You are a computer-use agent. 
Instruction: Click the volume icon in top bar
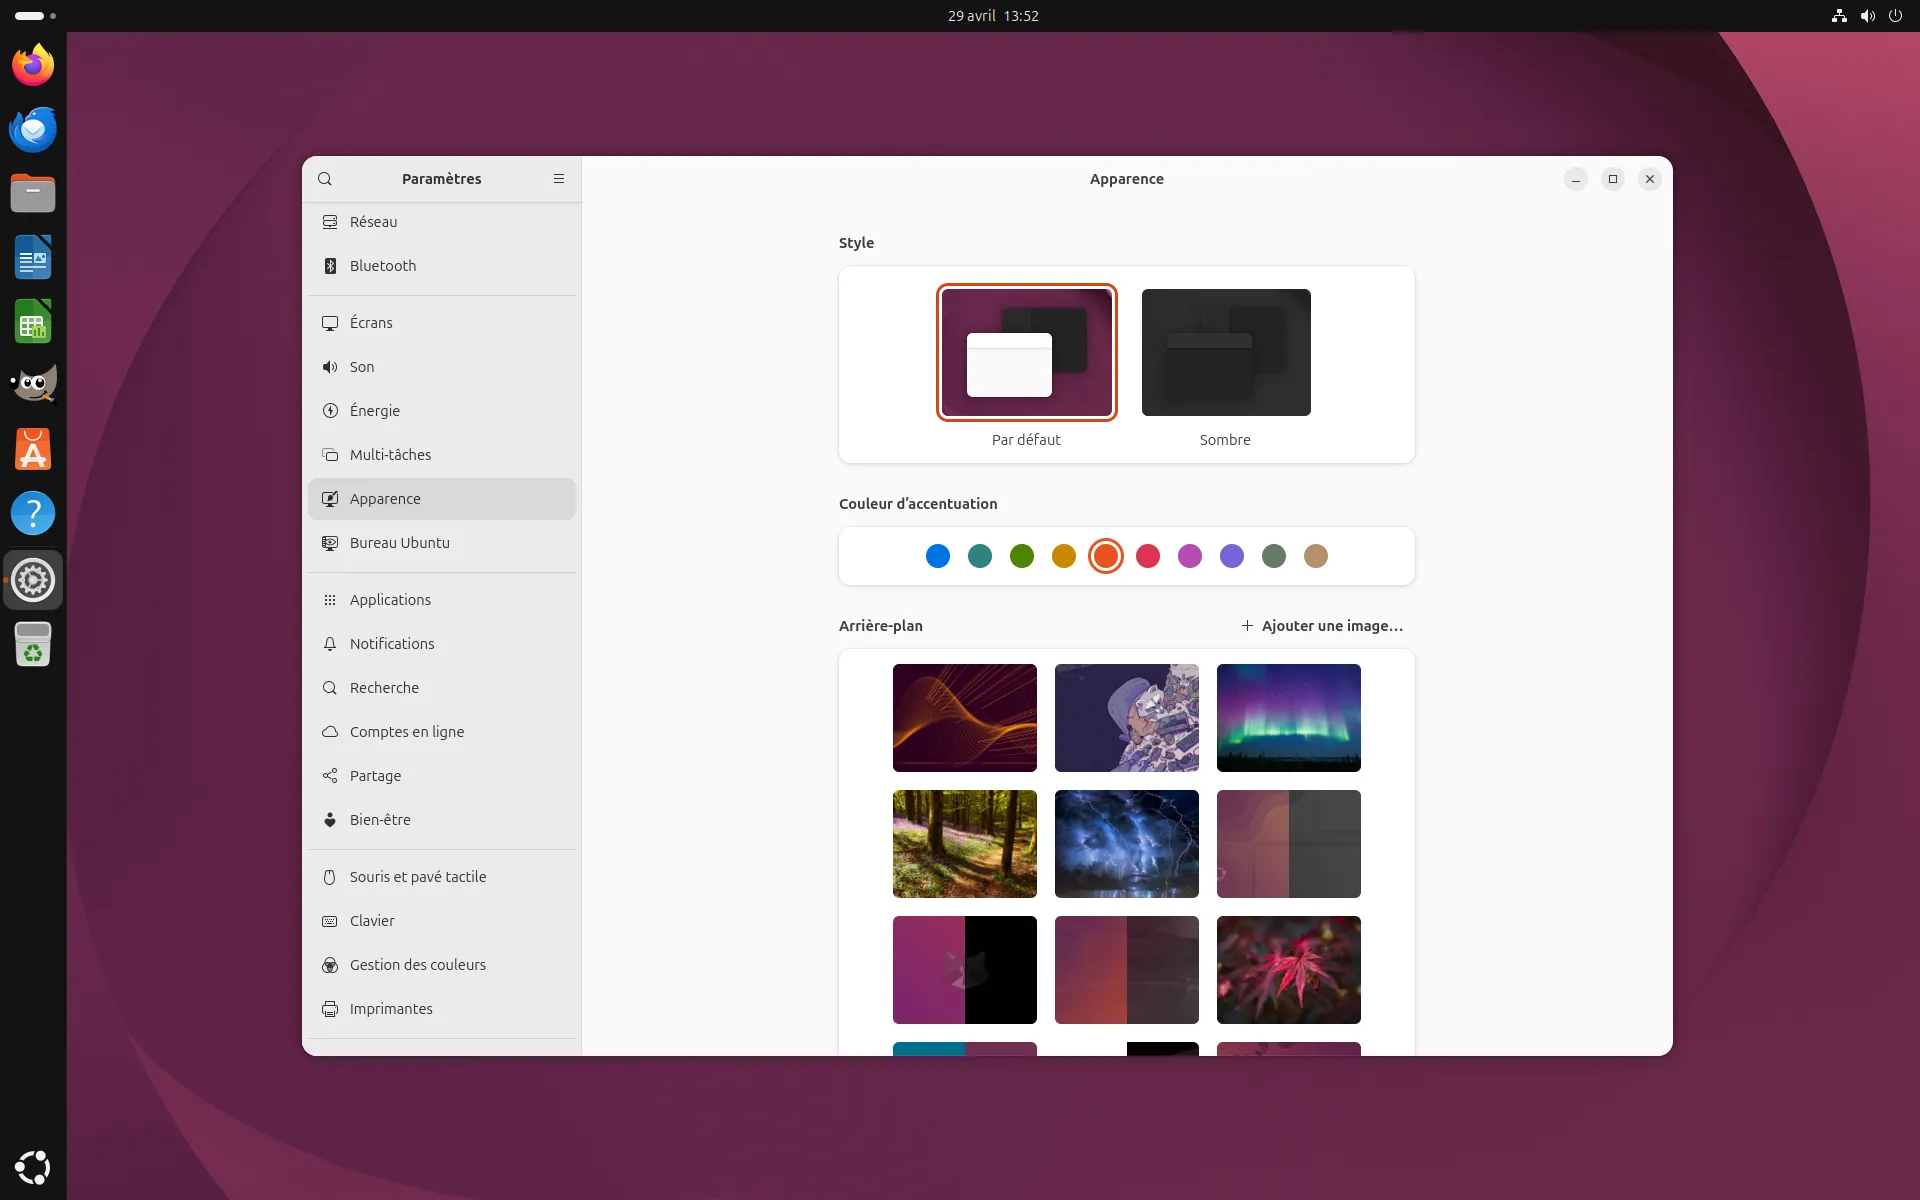[x=1867, y=16]
